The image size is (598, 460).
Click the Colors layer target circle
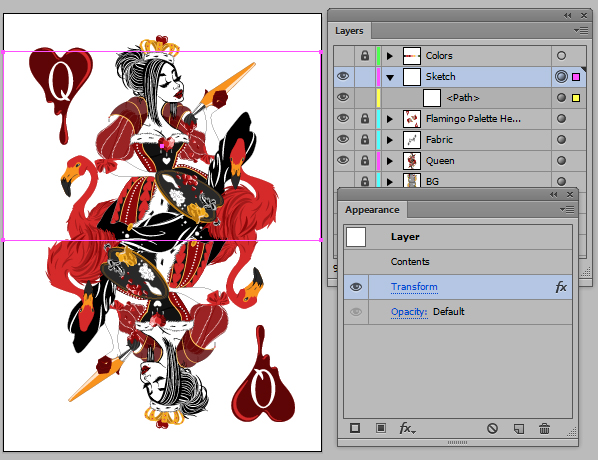[x=561, y=56]
